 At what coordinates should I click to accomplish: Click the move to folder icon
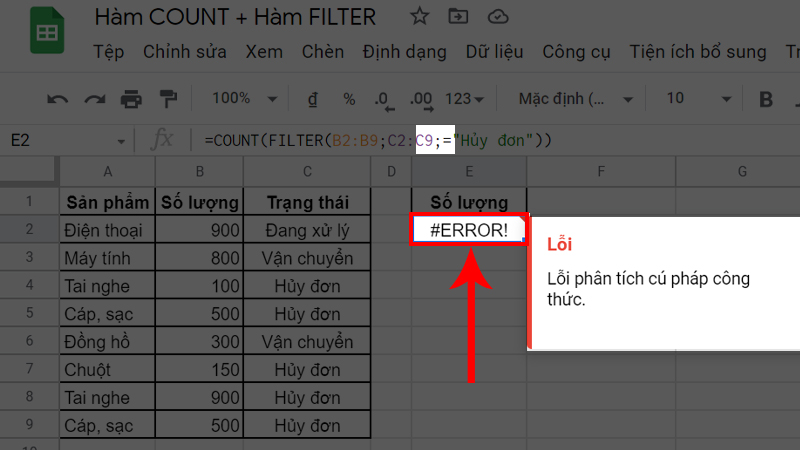pos(458,17)
